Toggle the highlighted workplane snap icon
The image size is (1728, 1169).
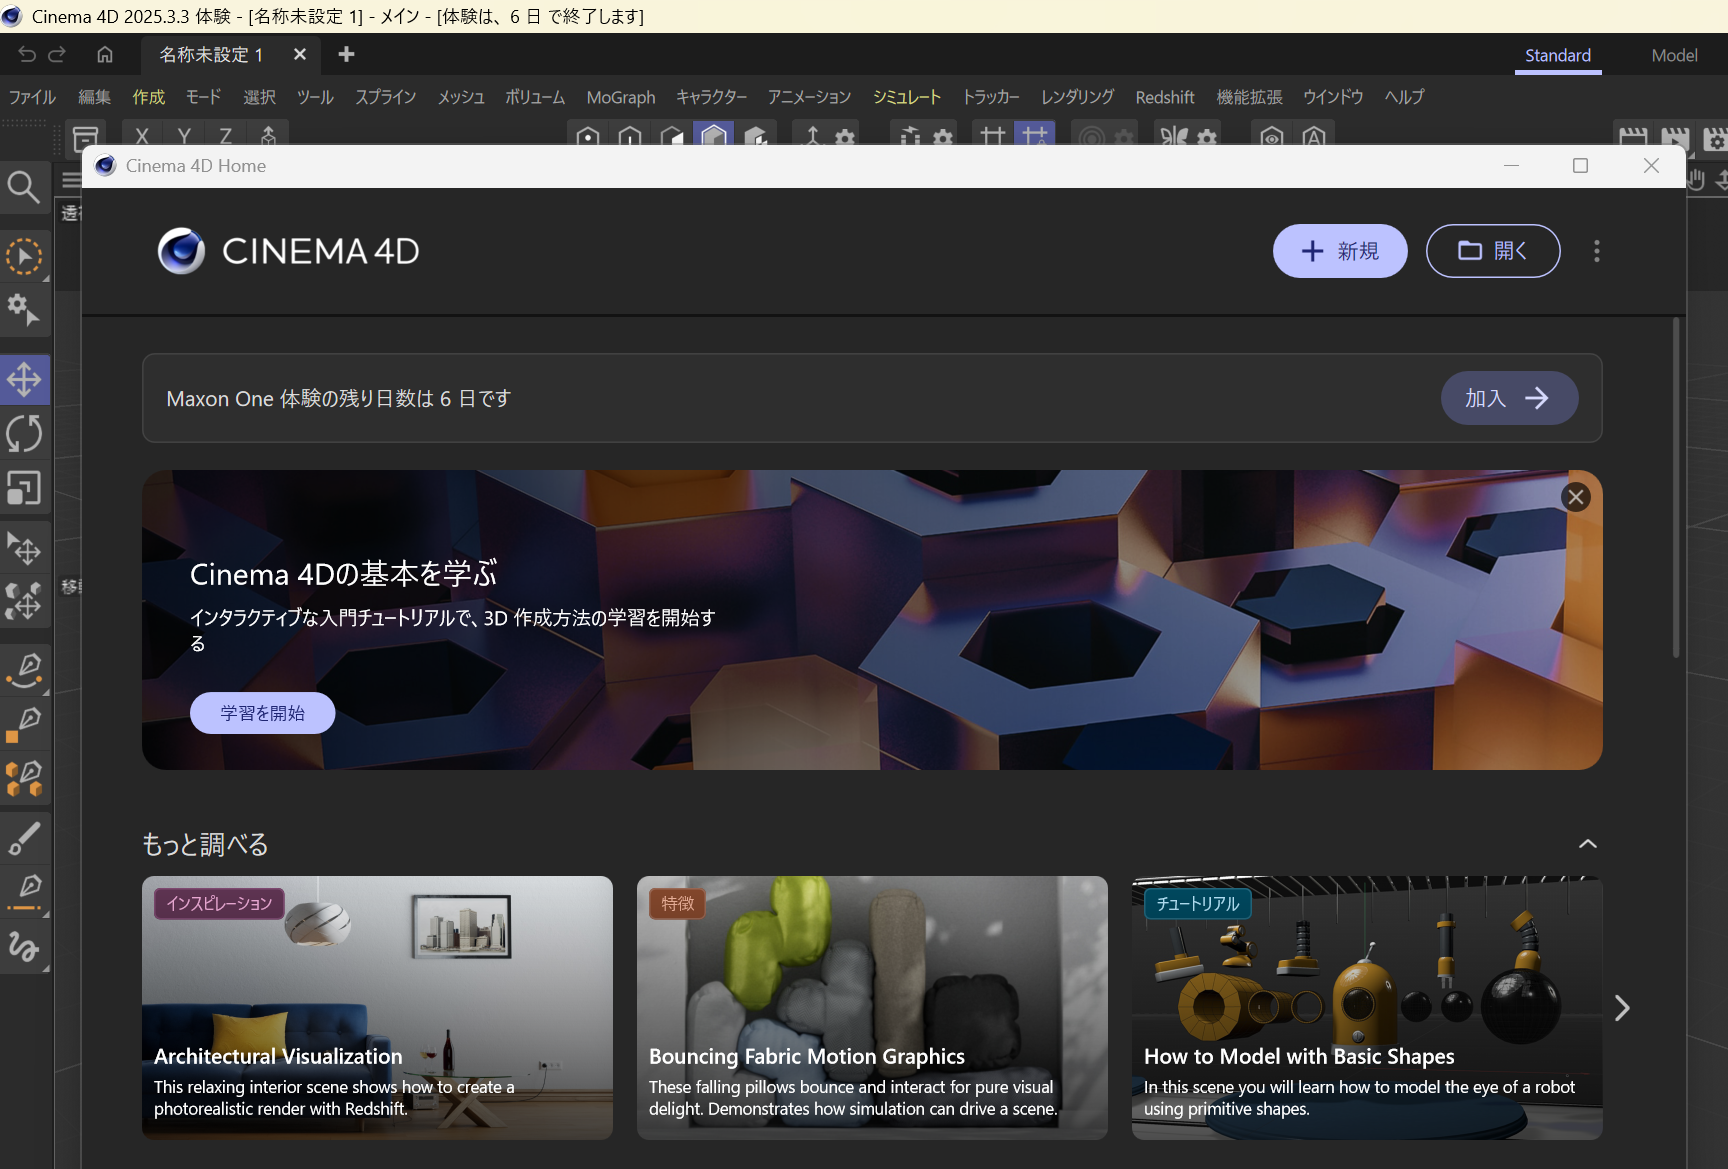1035,134
